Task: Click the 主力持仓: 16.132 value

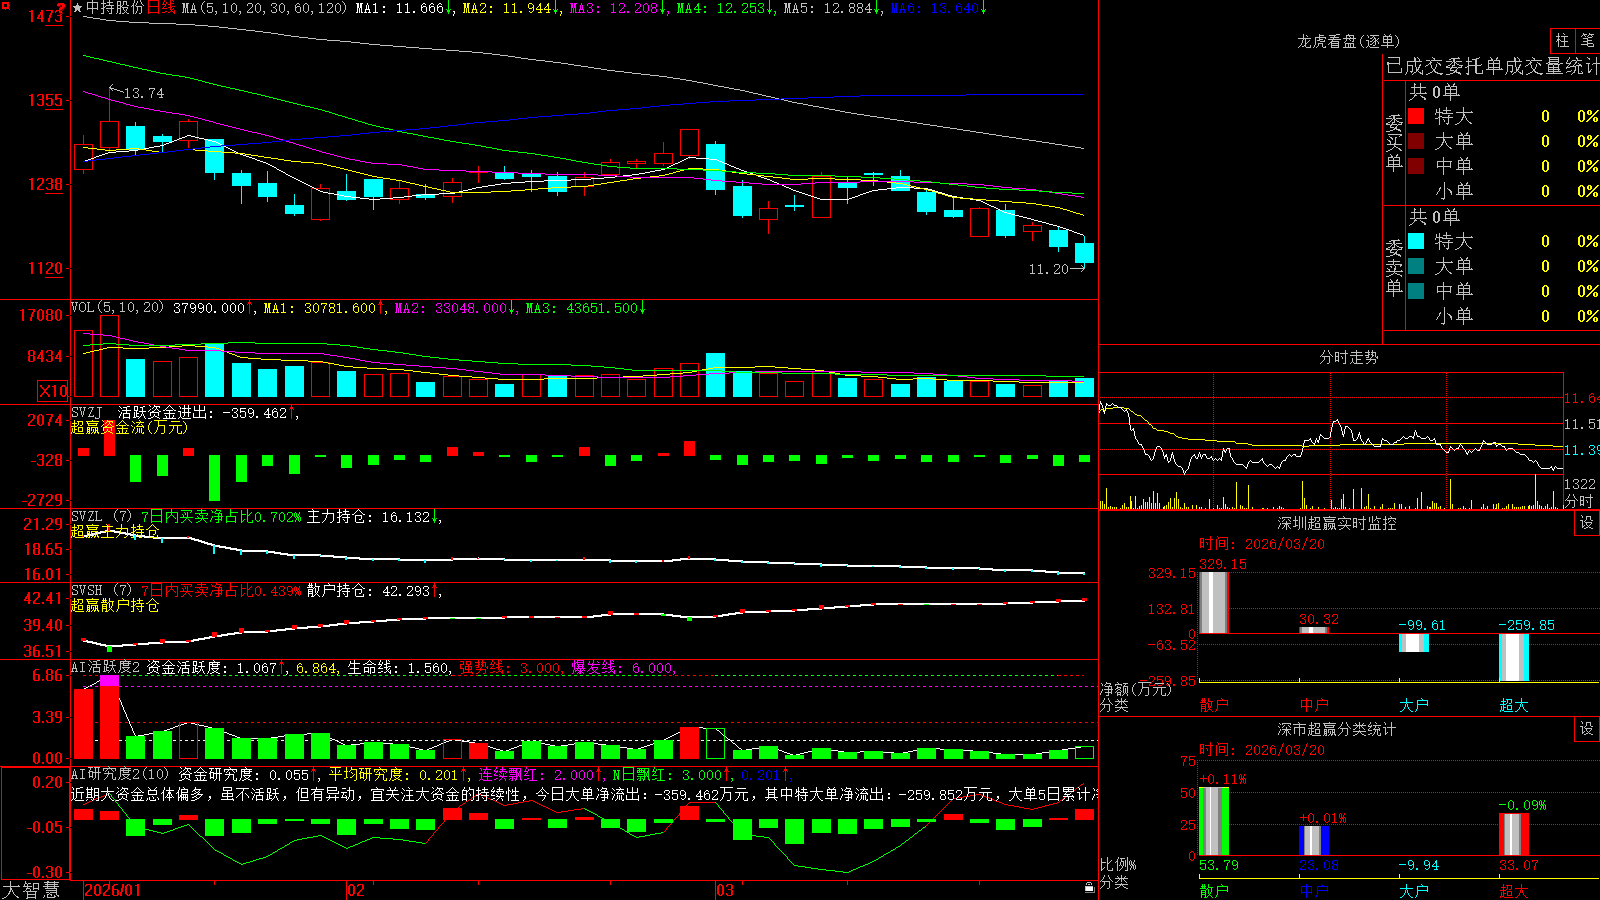Action: 369,517
